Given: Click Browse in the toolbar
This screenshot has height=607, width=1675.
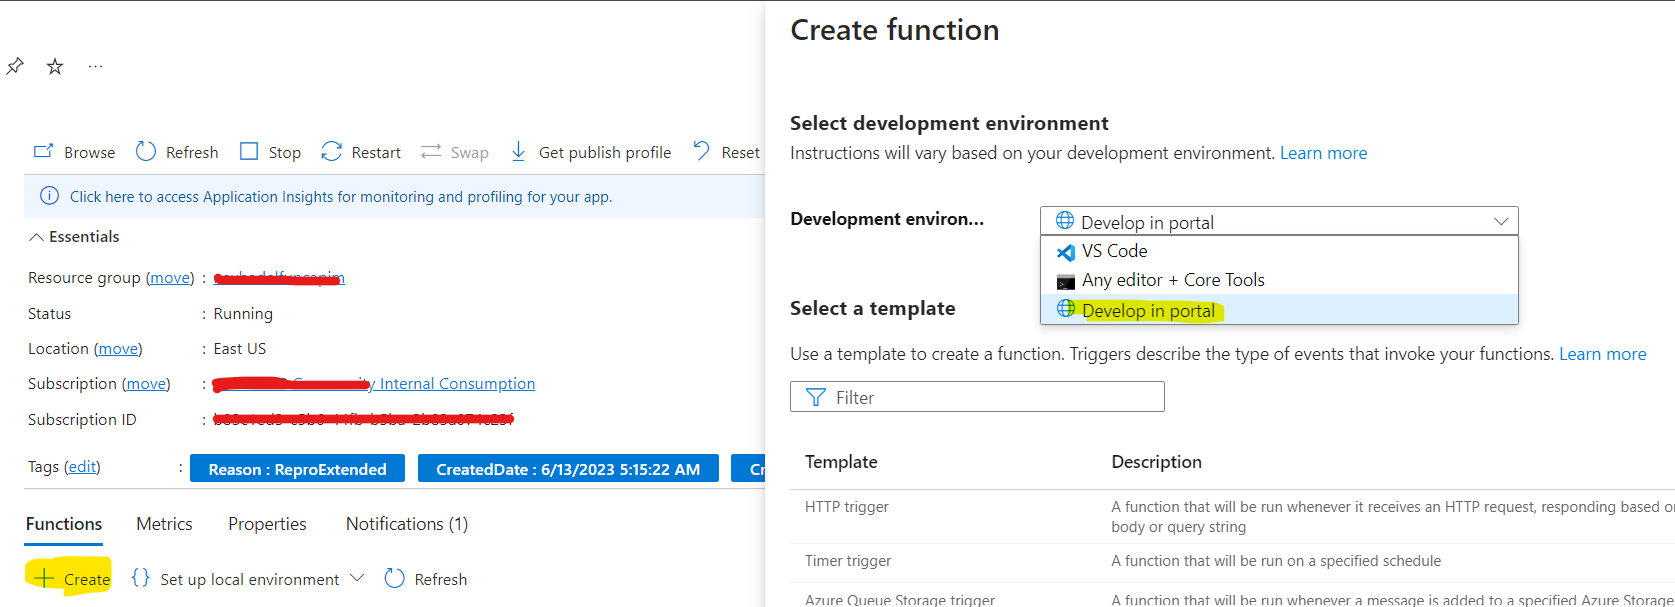Looking at the screenshot, I should [x=75, y=152].
